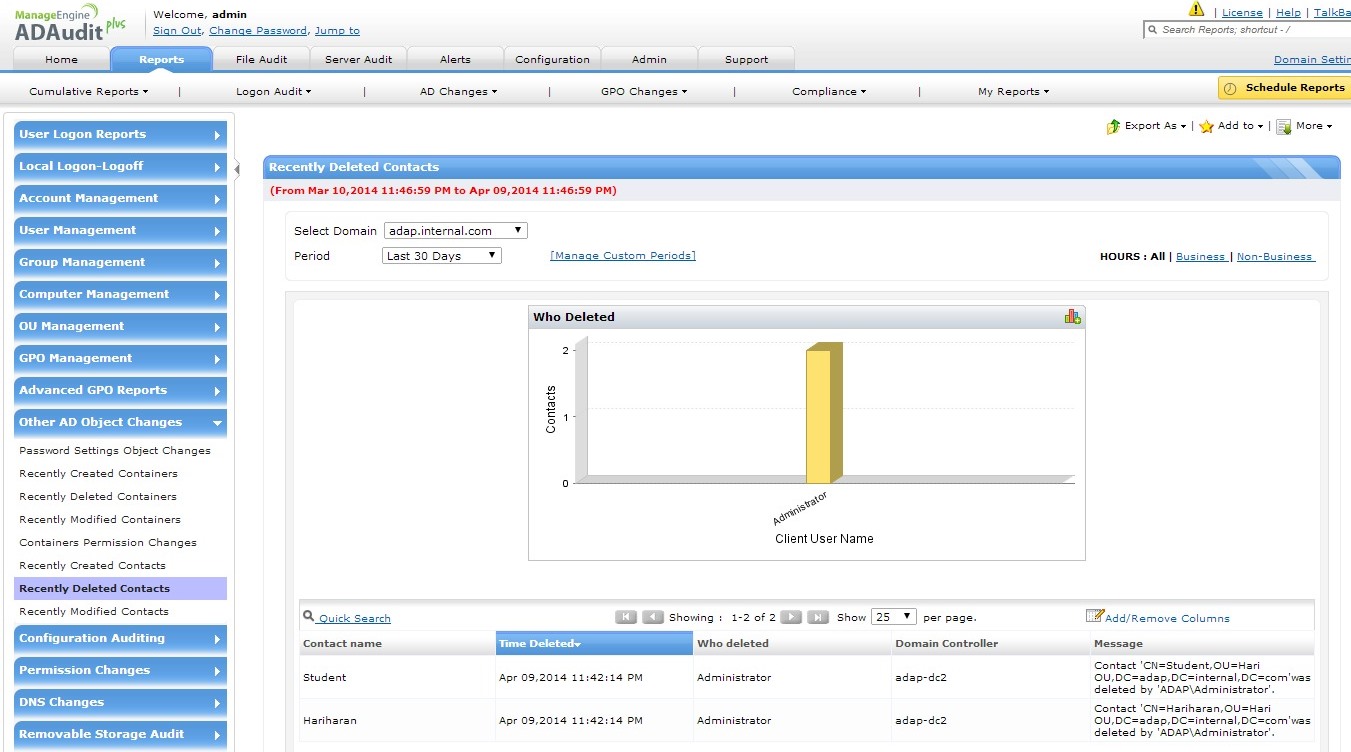Filter hours to Business only
The height and width of the screenshot is (752, 1351).
coord(1200,257)
